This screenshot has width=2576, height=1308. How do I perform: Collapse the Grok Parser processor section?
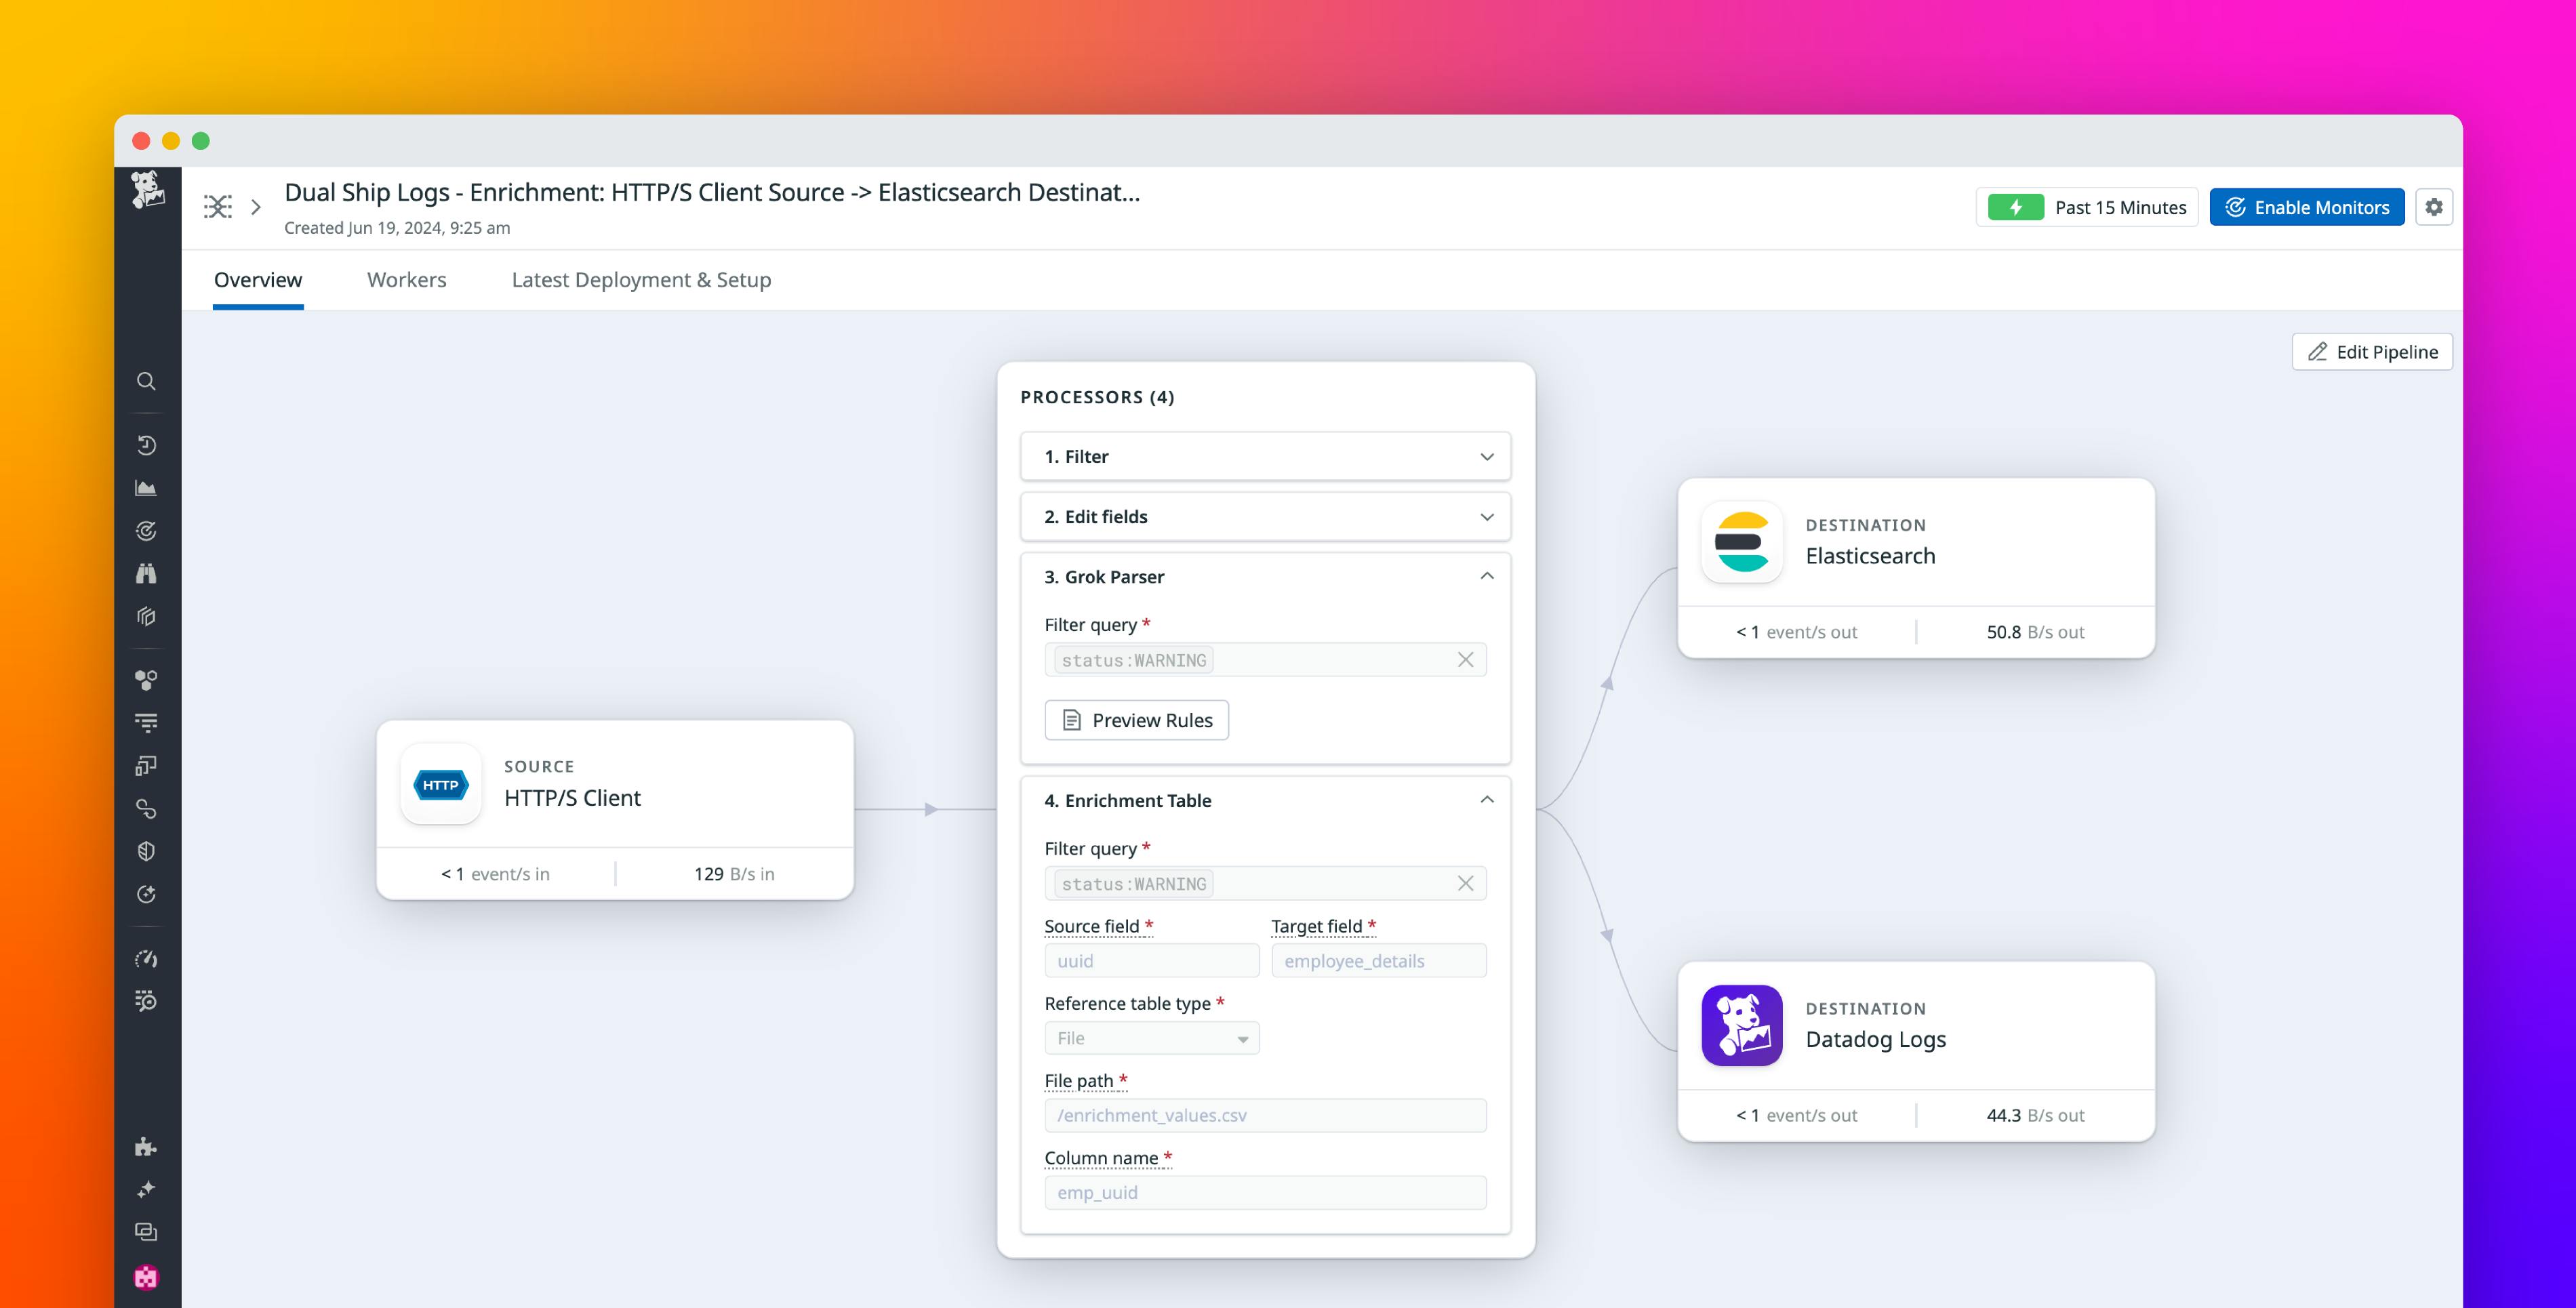pyautogui.click(x=1487, y=575)
